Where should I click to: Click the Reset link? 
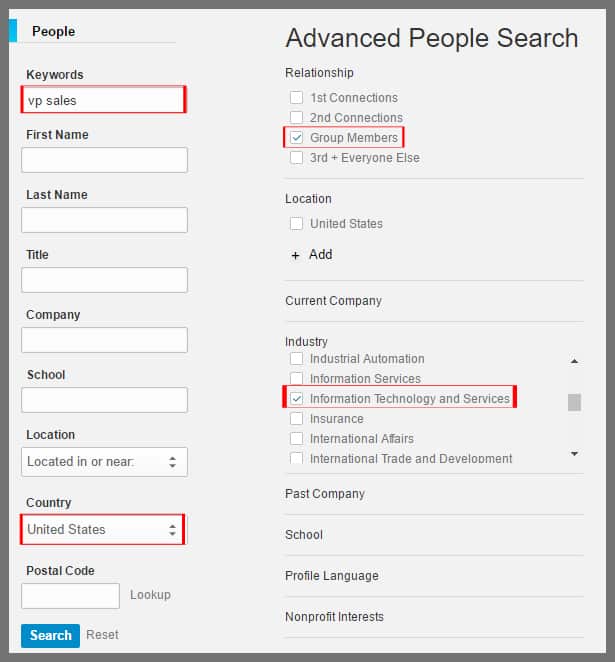(102, 635)
